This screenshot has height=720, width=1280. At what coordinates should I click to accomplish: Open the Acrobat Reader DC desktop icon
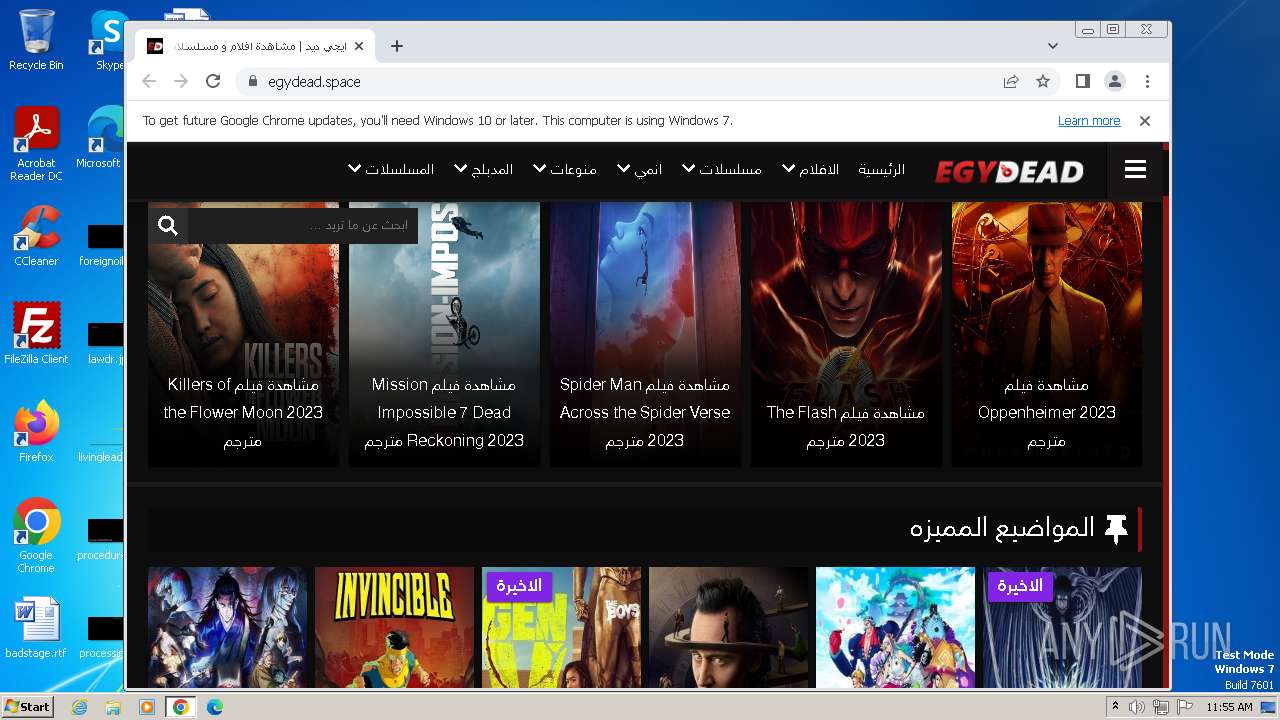coord(36,145)
